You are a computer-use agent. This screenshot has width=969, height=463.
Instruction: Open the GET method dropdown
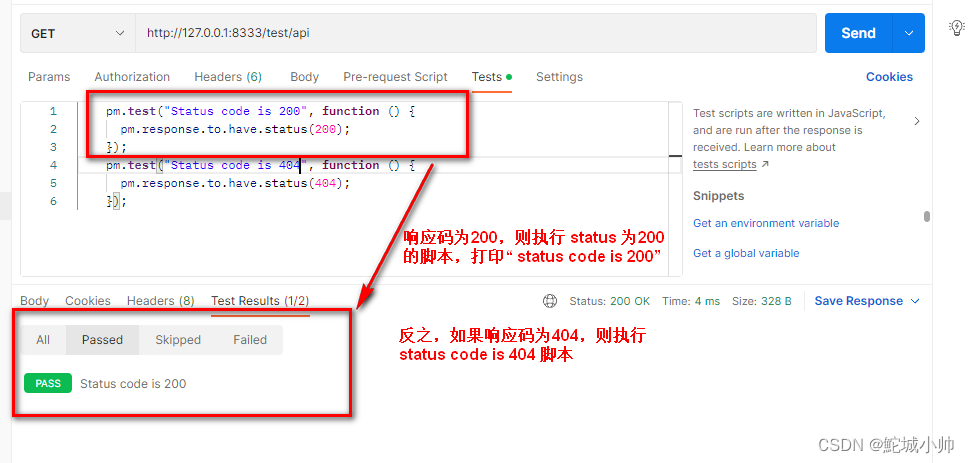[78, 33]
